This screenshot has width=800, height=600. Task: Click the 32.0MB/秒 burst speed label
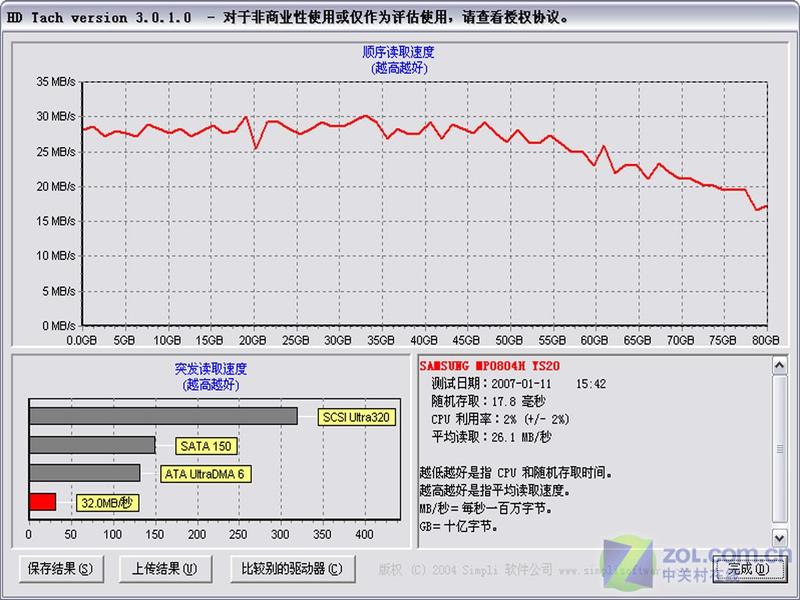[107, 503]
